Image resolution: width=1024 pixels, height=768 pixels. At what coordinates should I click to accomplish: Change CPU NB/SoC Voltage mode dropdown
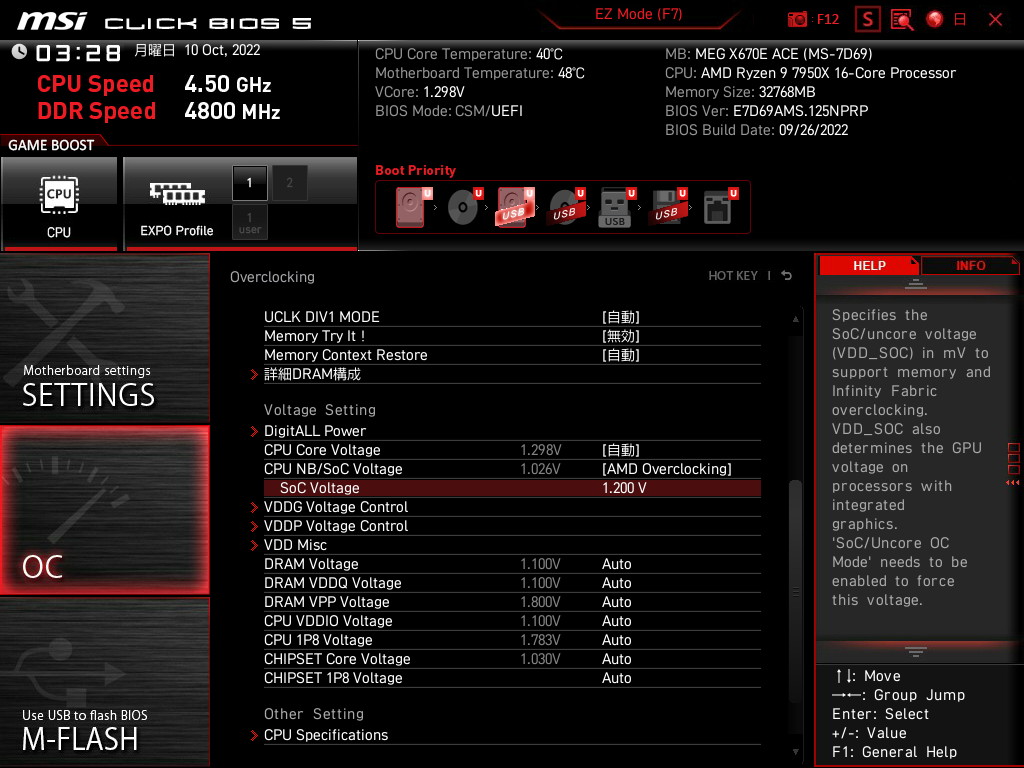coord(667,468)
